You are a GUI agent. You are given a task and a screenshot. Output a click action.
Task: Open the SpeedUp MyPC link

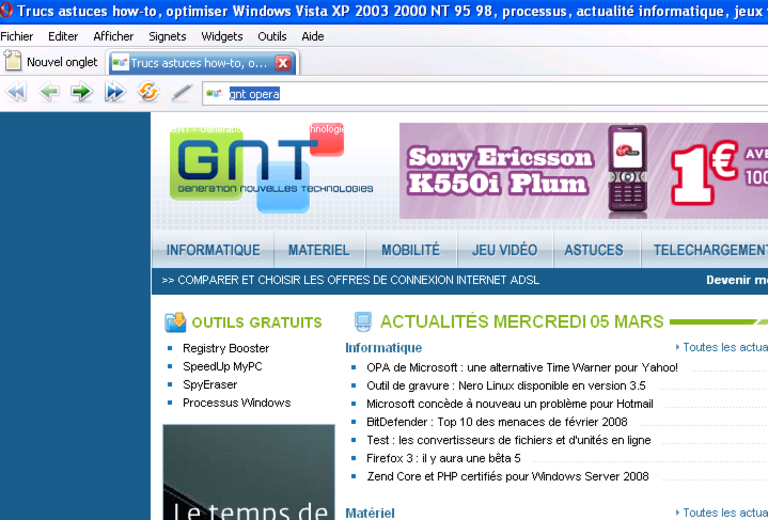[222, 366]
